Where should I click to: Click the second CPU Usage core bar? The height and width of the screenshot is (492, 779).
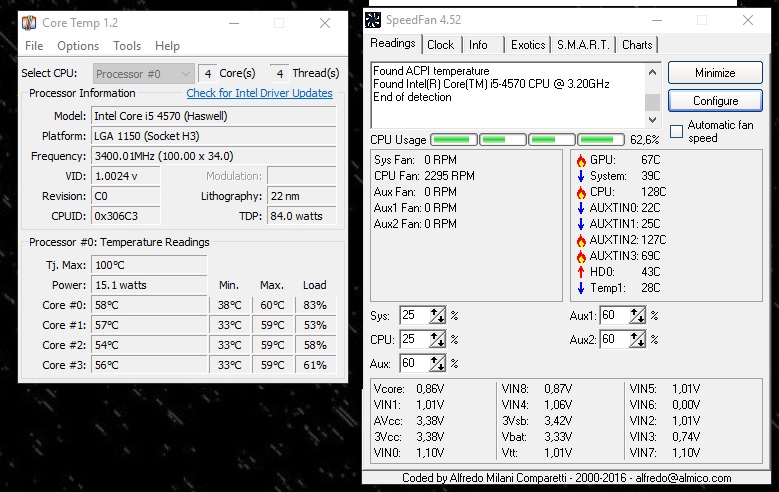click(x=502, y=140)
